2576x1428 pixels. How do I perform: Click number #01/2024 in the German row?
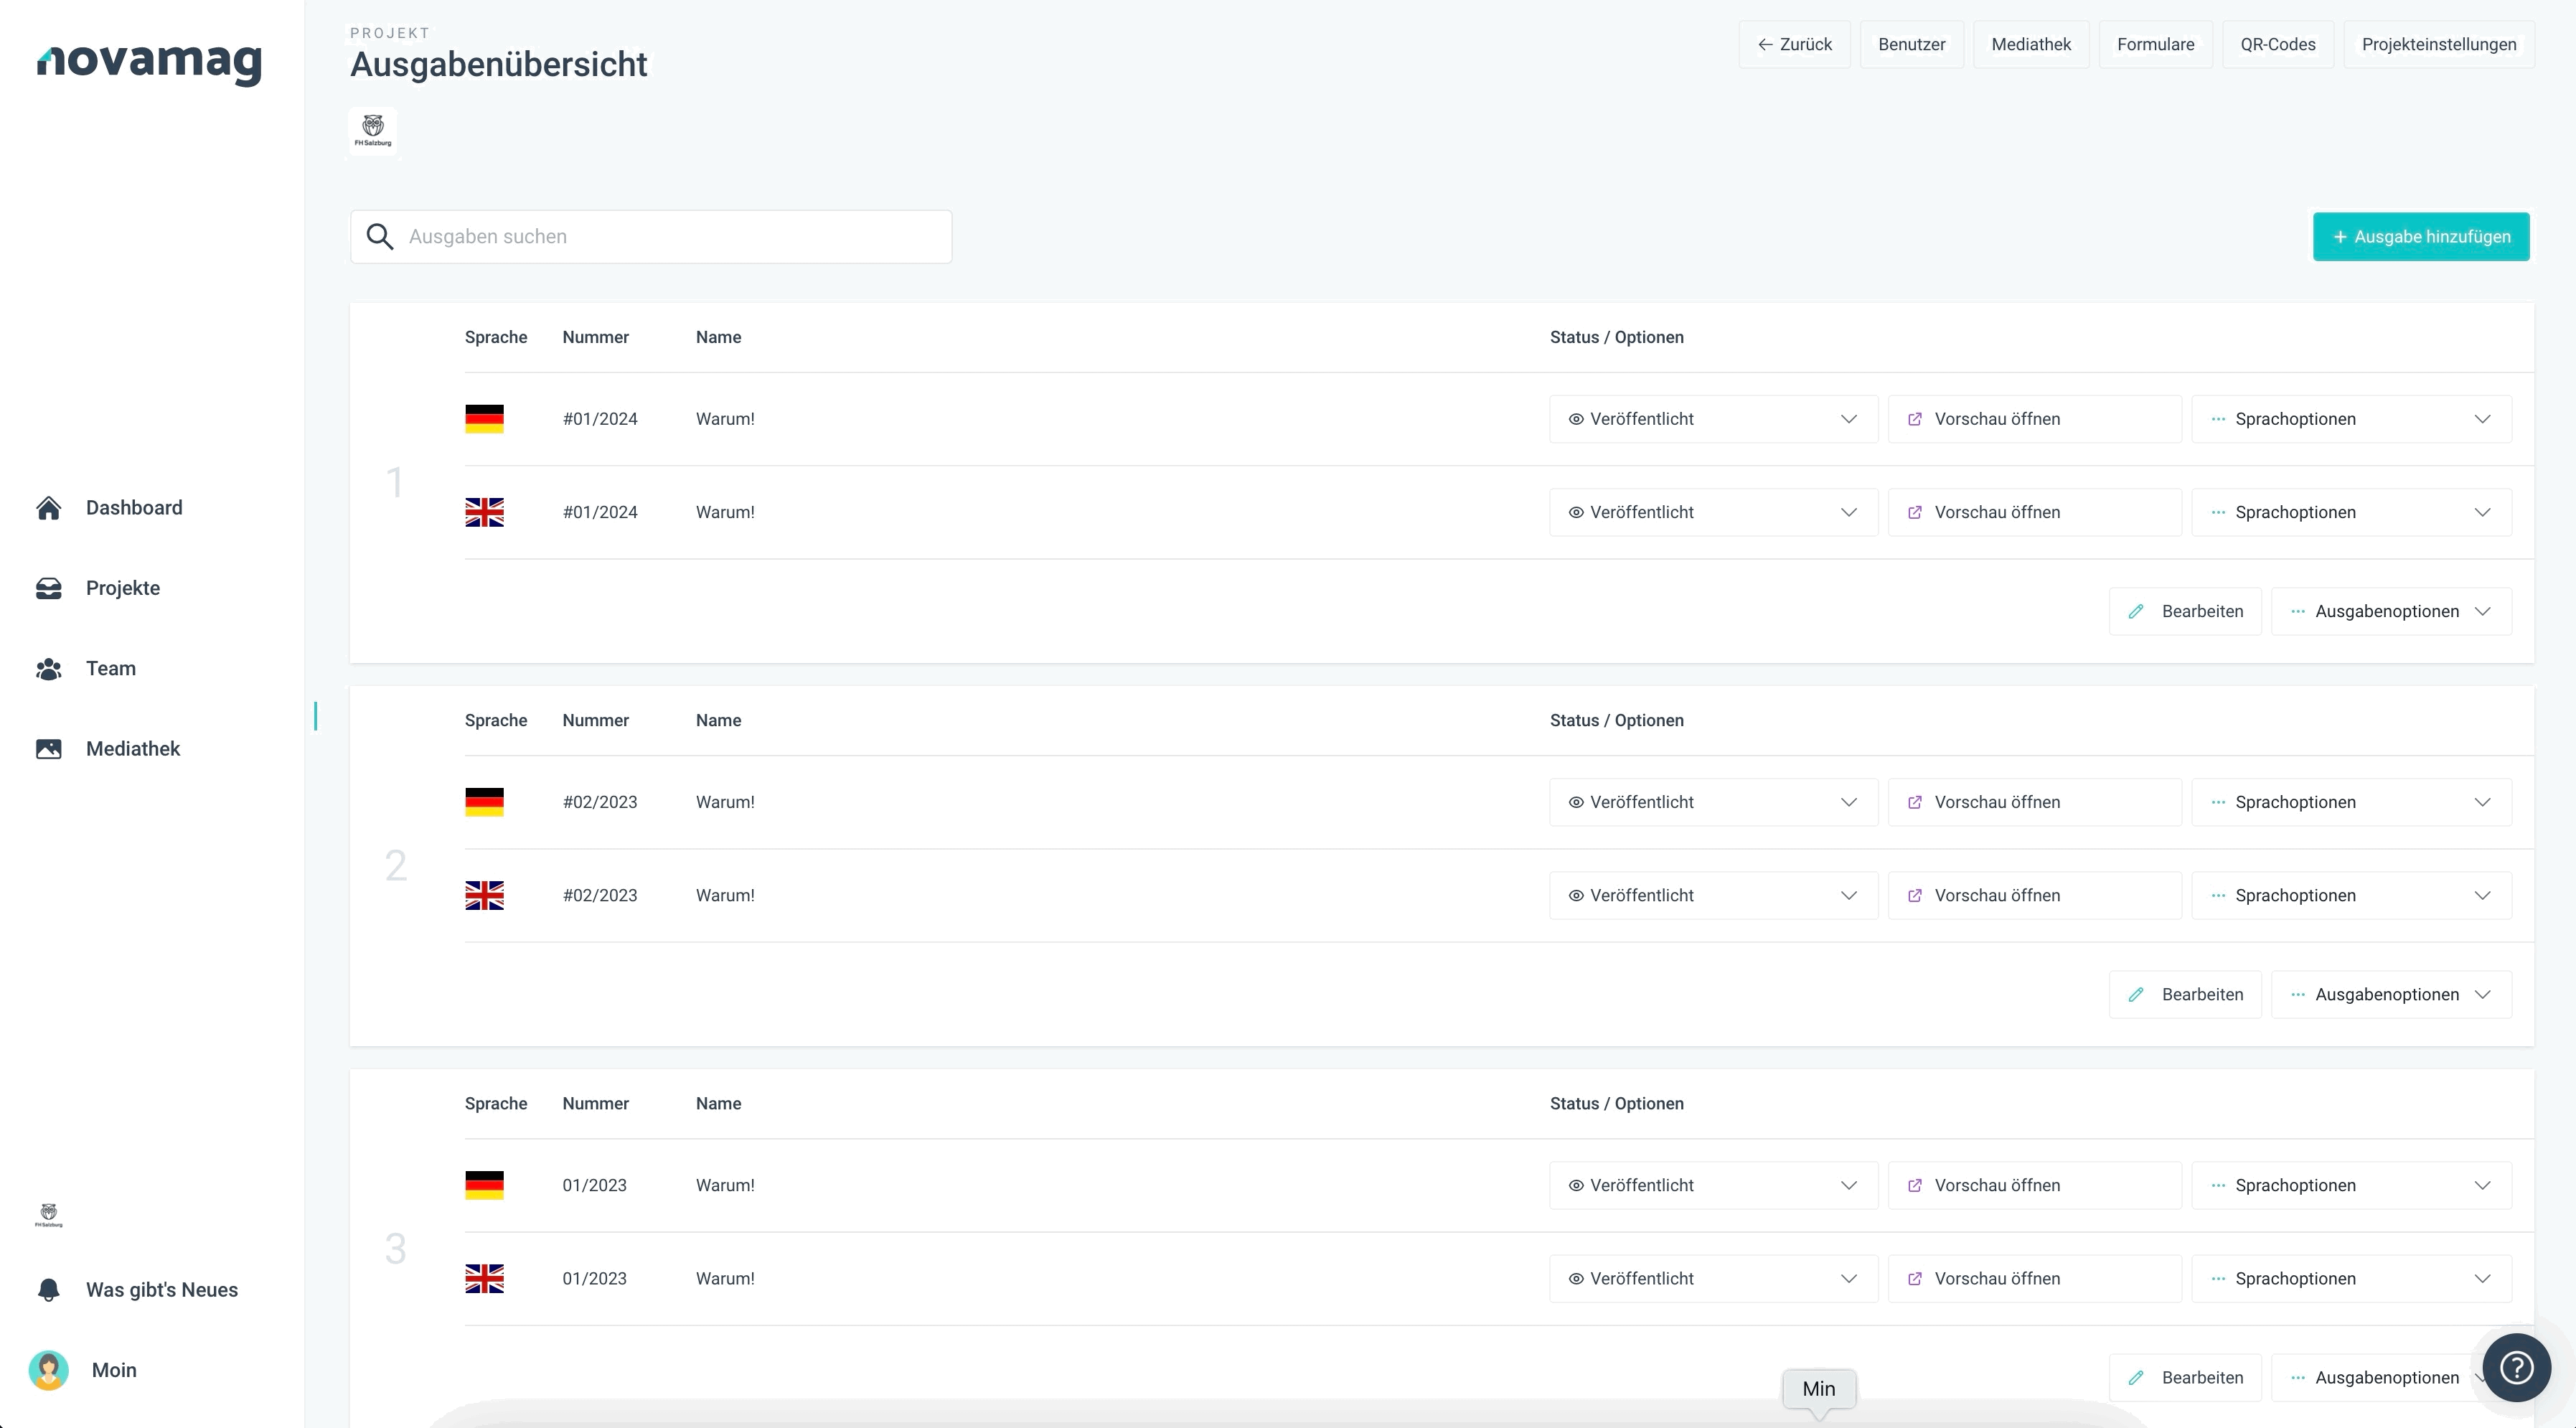600,419
